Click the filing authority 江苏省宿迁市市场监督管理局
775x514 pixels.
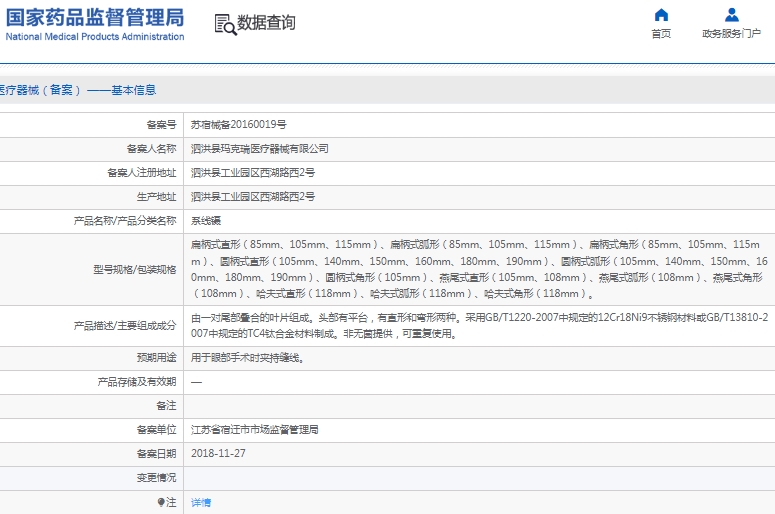[255, 430]
